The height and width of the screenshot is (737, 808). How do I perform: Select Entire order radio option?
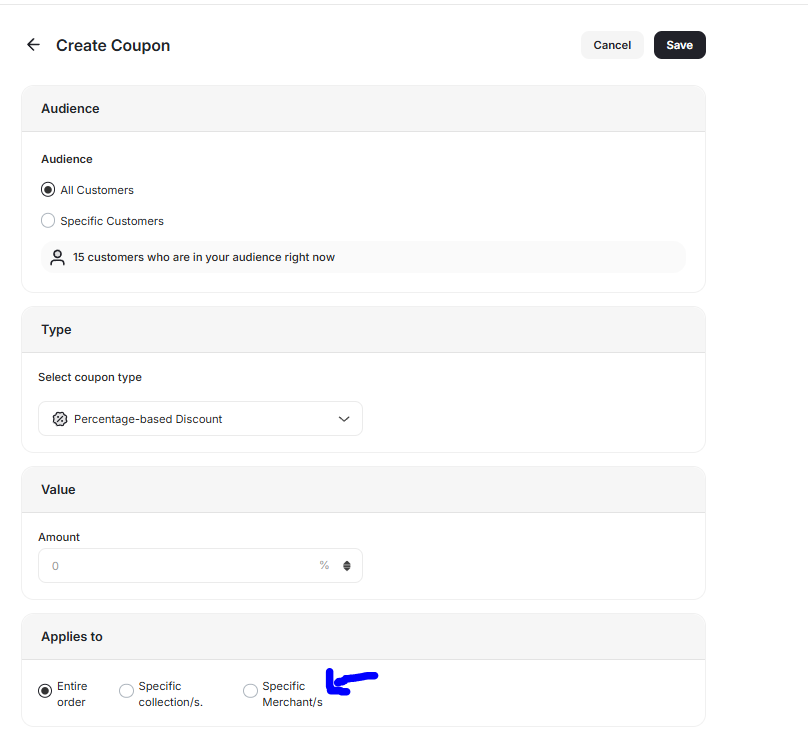coord(45,690)
